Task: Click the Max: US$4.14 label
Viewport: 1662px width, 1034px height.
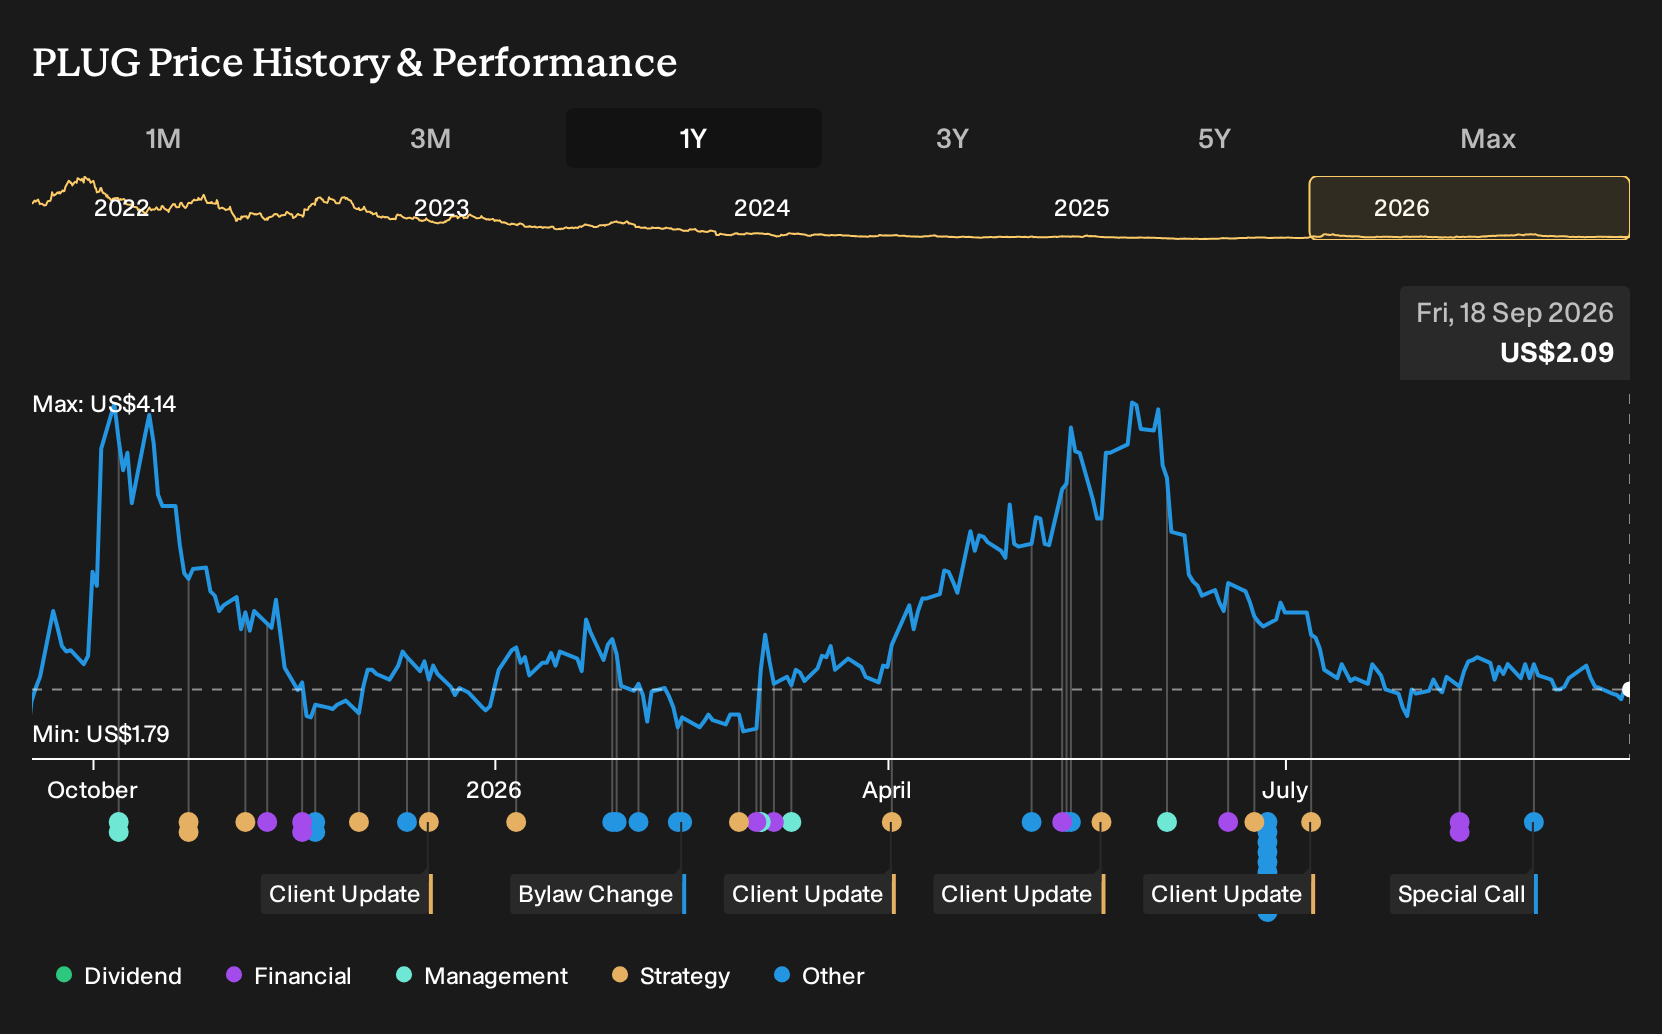Action: pyautogui.click(x=104, y=404)
